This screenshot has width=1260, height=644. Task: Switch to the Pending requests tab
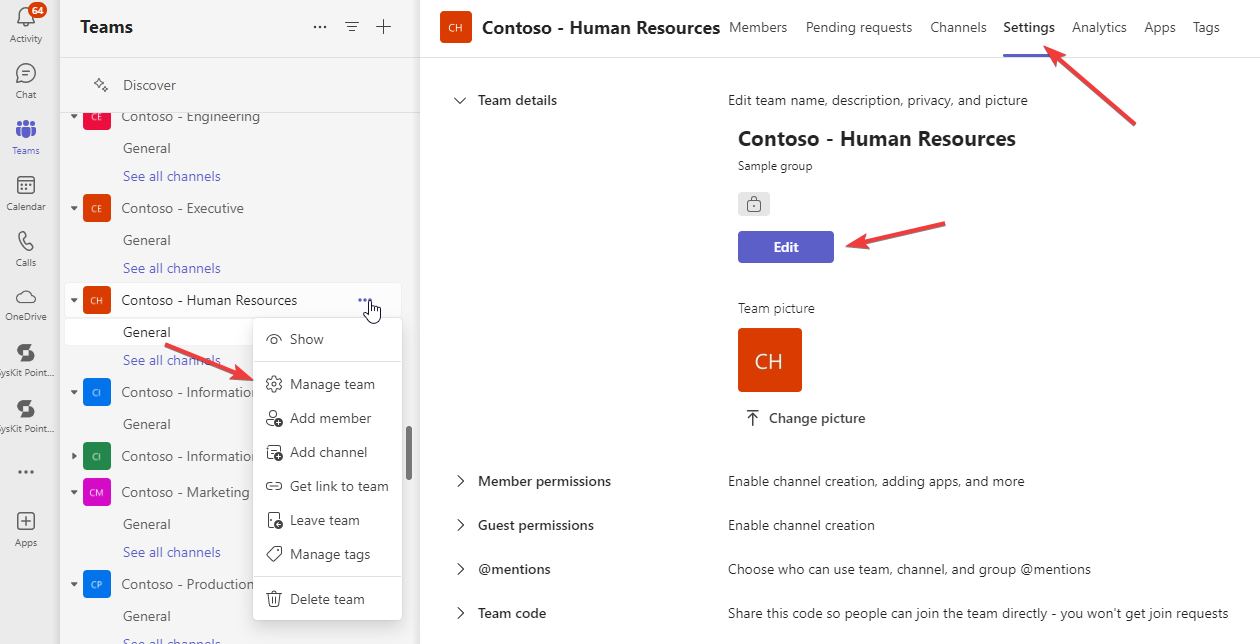click(x=859, y=27)
